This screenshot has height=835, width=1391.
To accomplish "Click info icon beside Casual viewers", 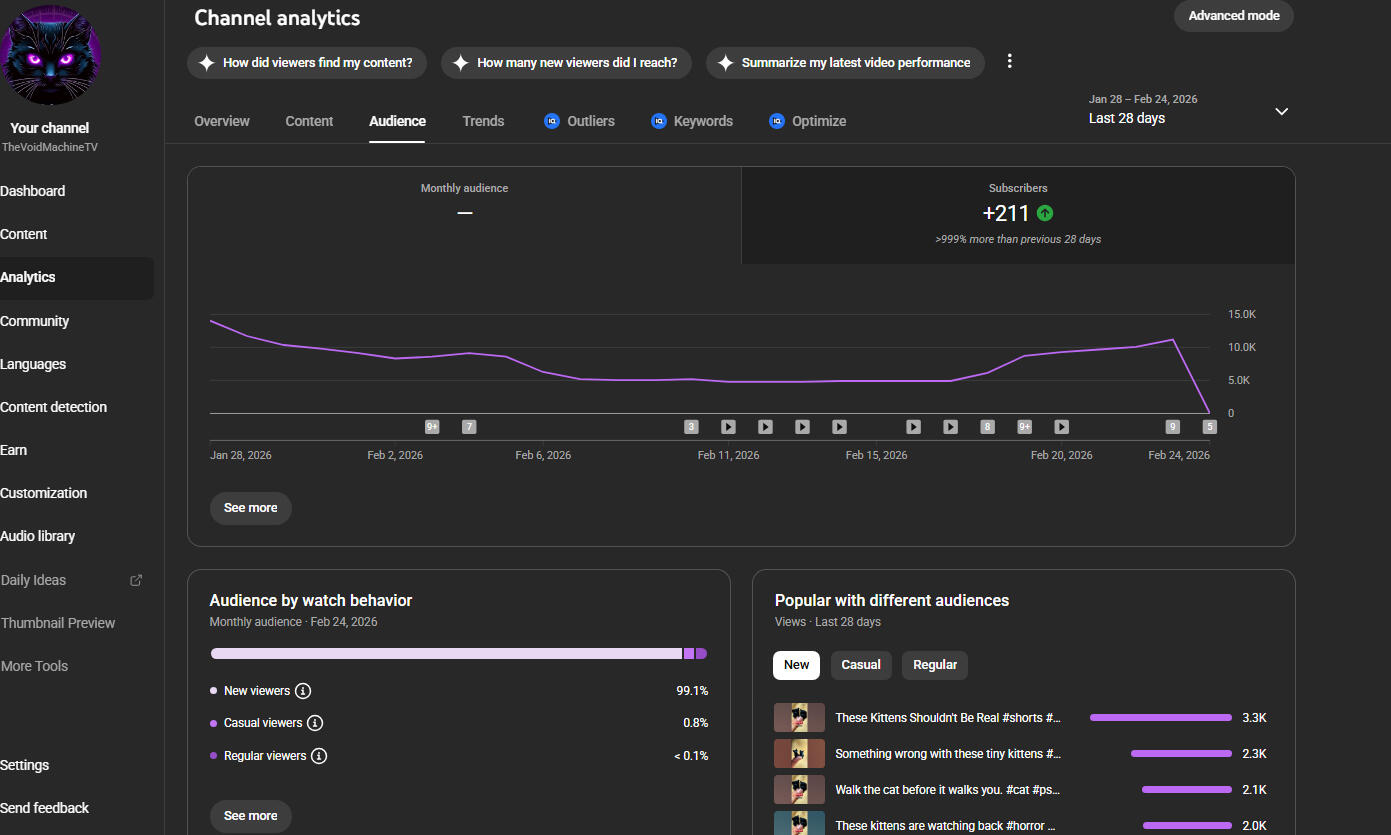I will point(315,723).
